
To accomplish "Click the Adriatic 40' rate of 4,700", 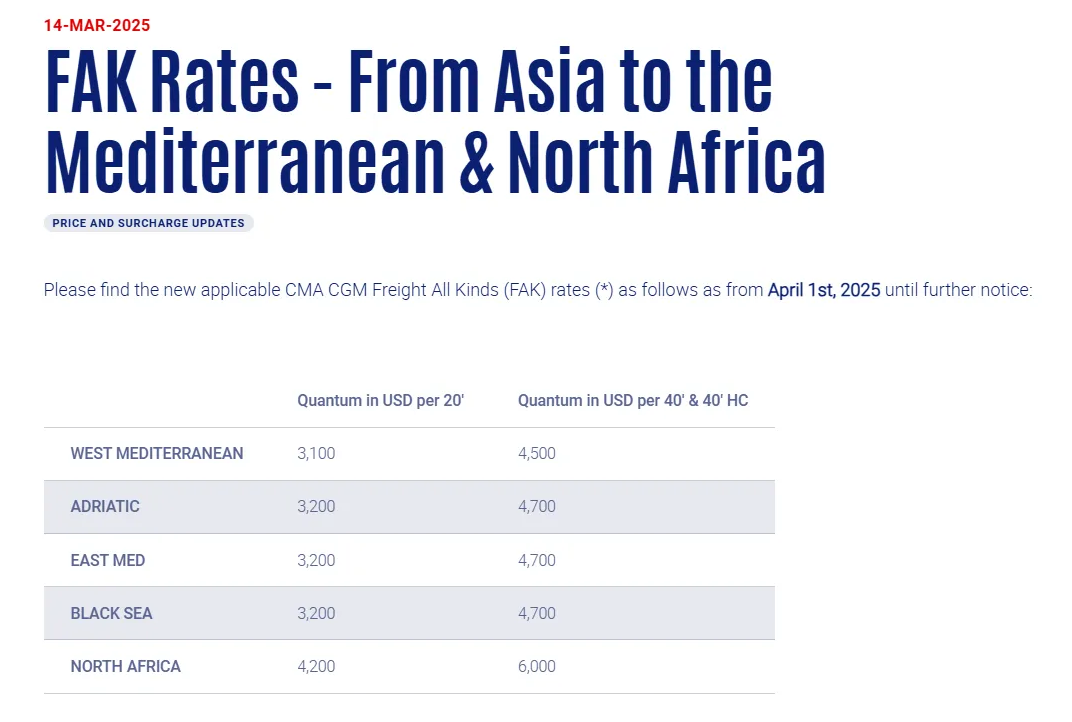I will tap(537, 507).
